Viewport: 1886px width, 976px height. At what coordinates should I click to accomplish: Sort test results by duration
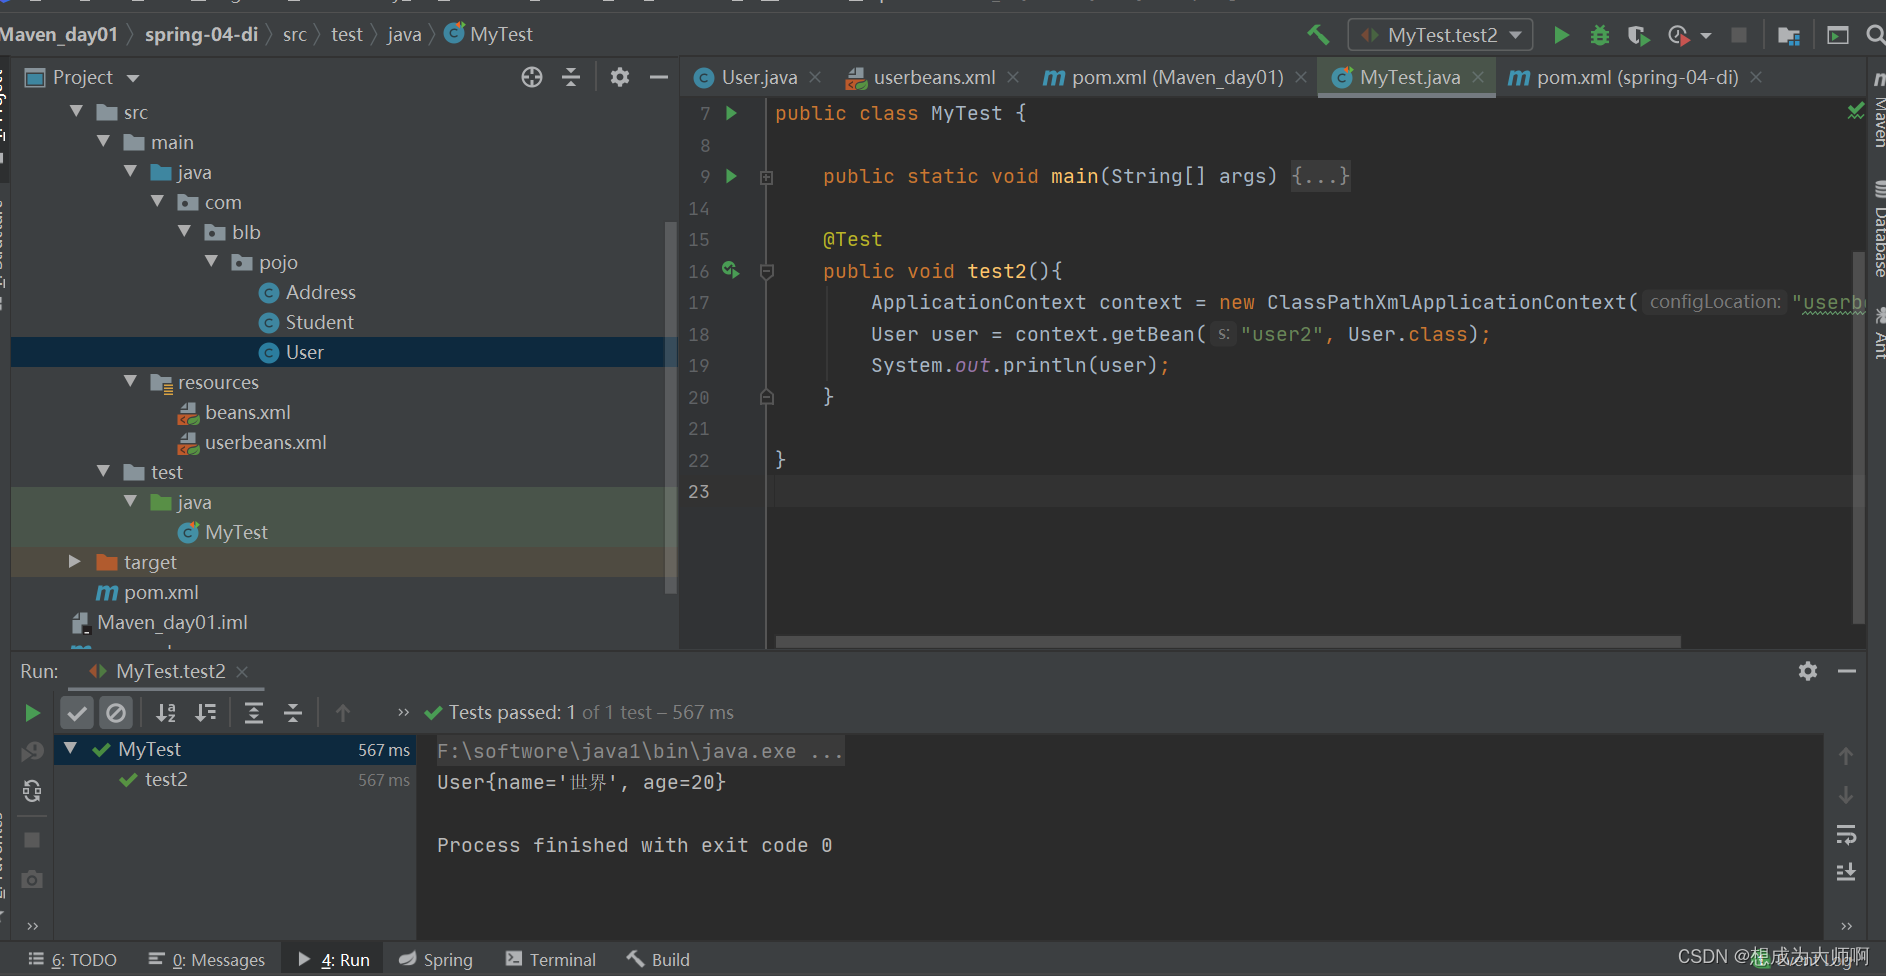click(x=205, y=713)
